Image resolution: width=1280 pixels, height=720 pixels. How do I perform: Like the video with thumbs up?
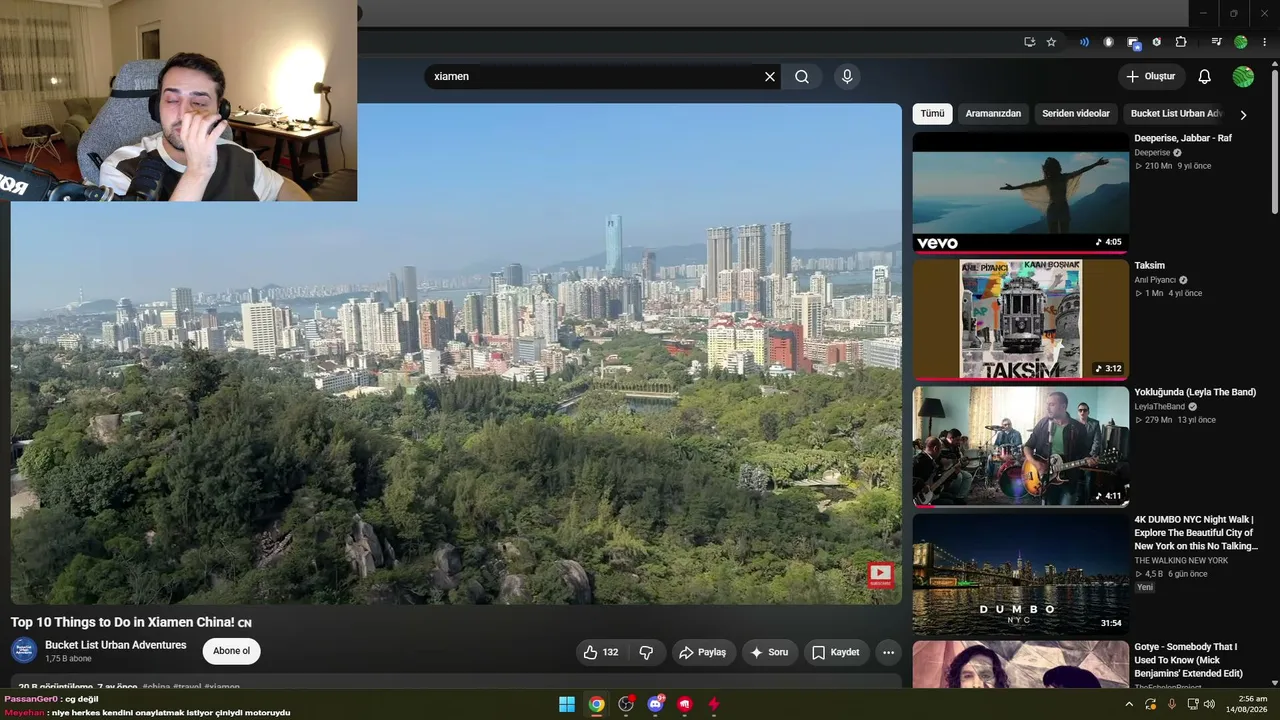601,652
